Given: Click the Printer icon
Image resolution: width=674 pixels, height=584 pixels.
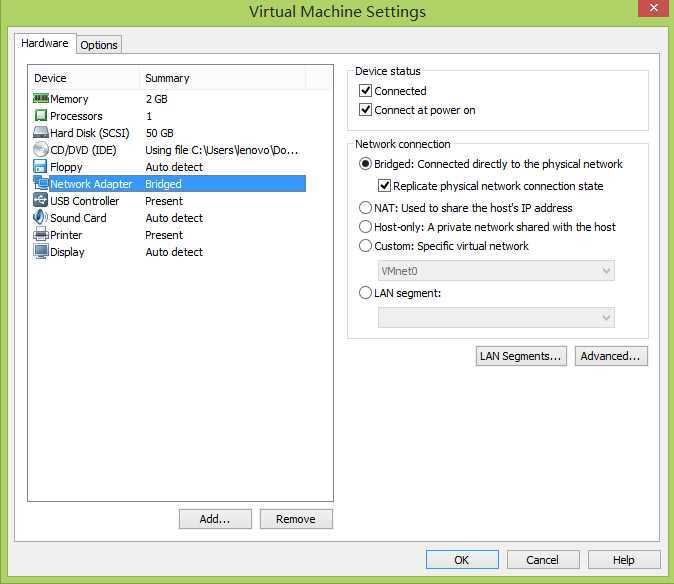Looking at the screenshot, I should (41, 235).
